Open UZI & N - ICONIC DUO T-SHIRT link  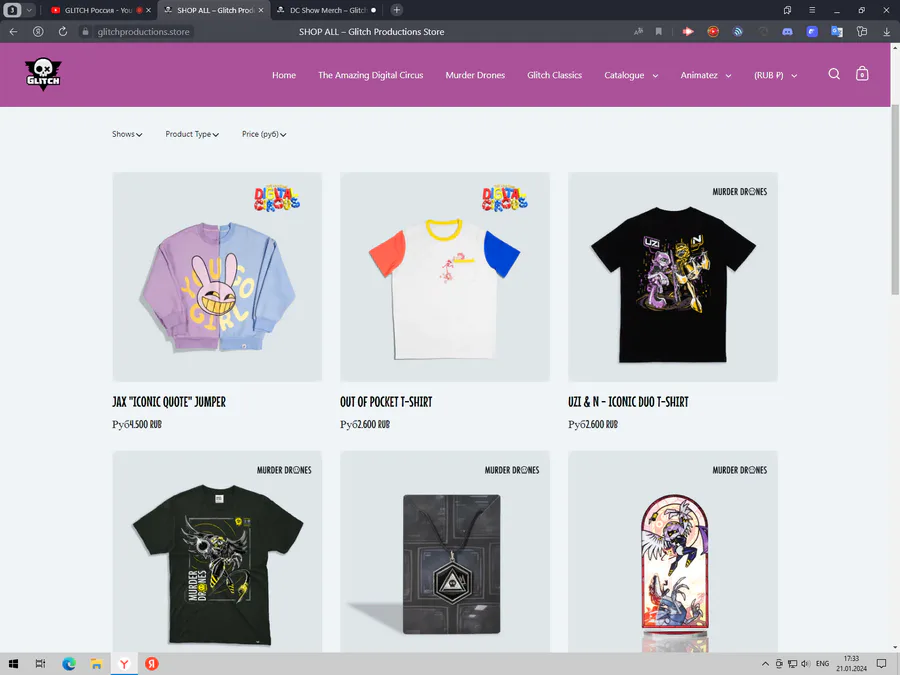628,402
